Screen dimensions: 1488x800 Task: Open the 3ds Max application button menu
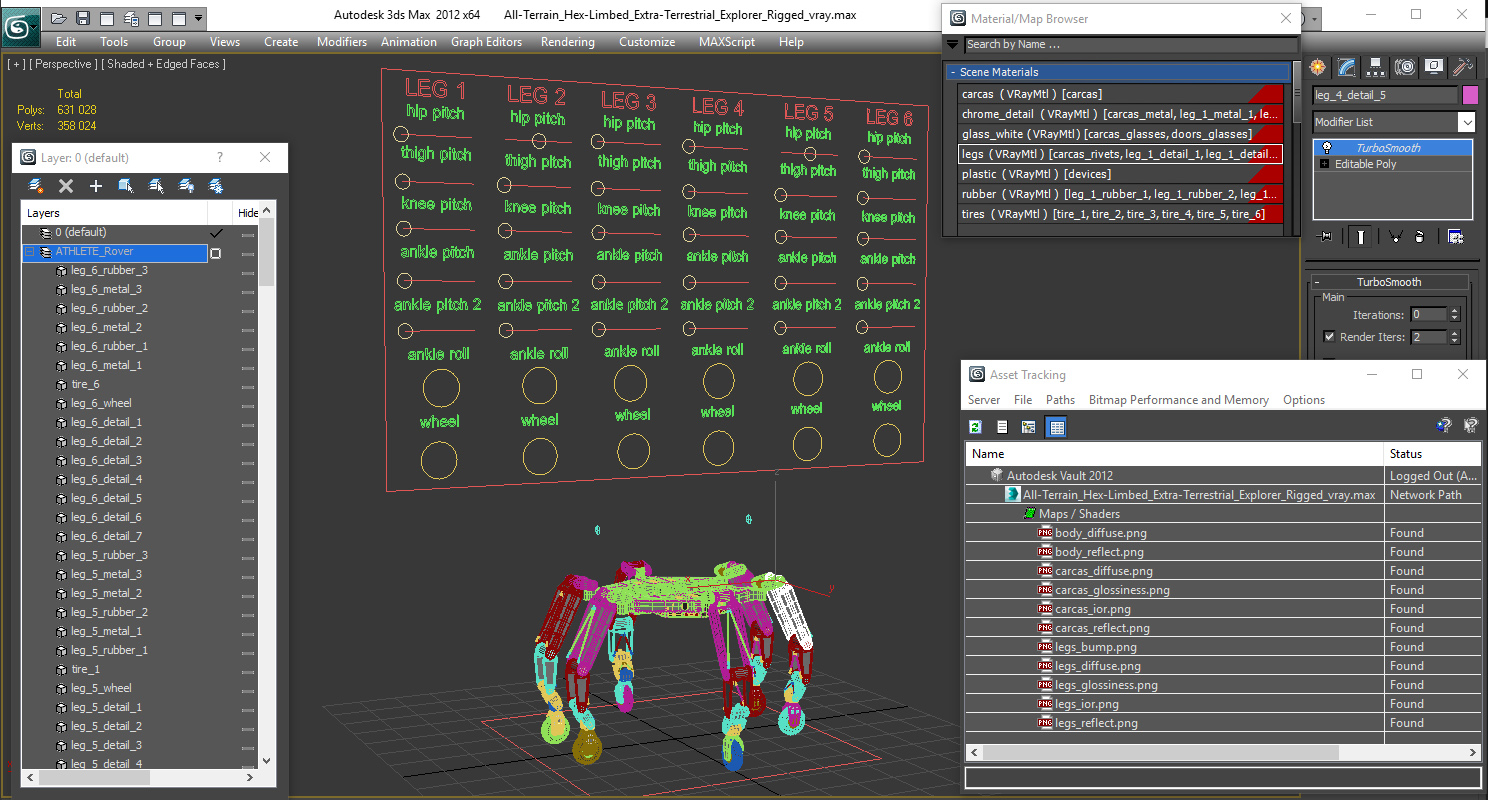(x=21, y=25)
